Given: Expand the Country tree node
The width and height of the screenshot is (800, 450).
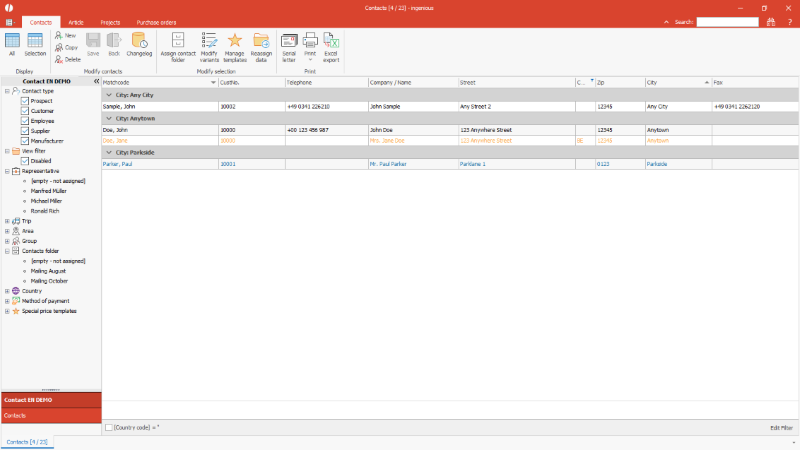Looking at the screenshot, I should click(x=7, y=291).
